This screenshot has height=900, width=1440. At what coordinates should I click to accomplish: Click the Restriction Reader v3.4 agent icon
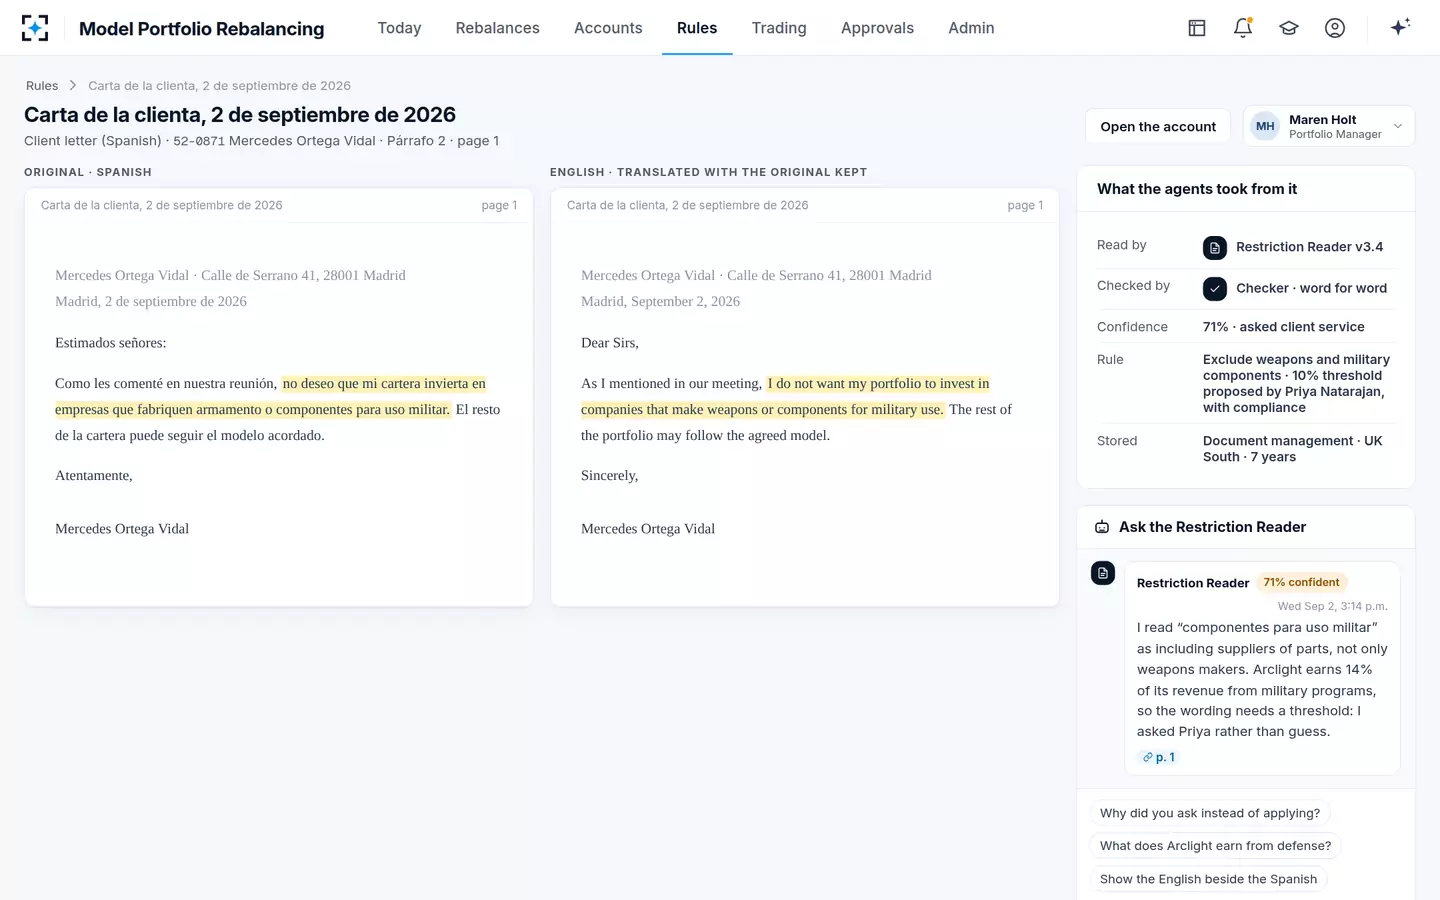coord(1215,247)
